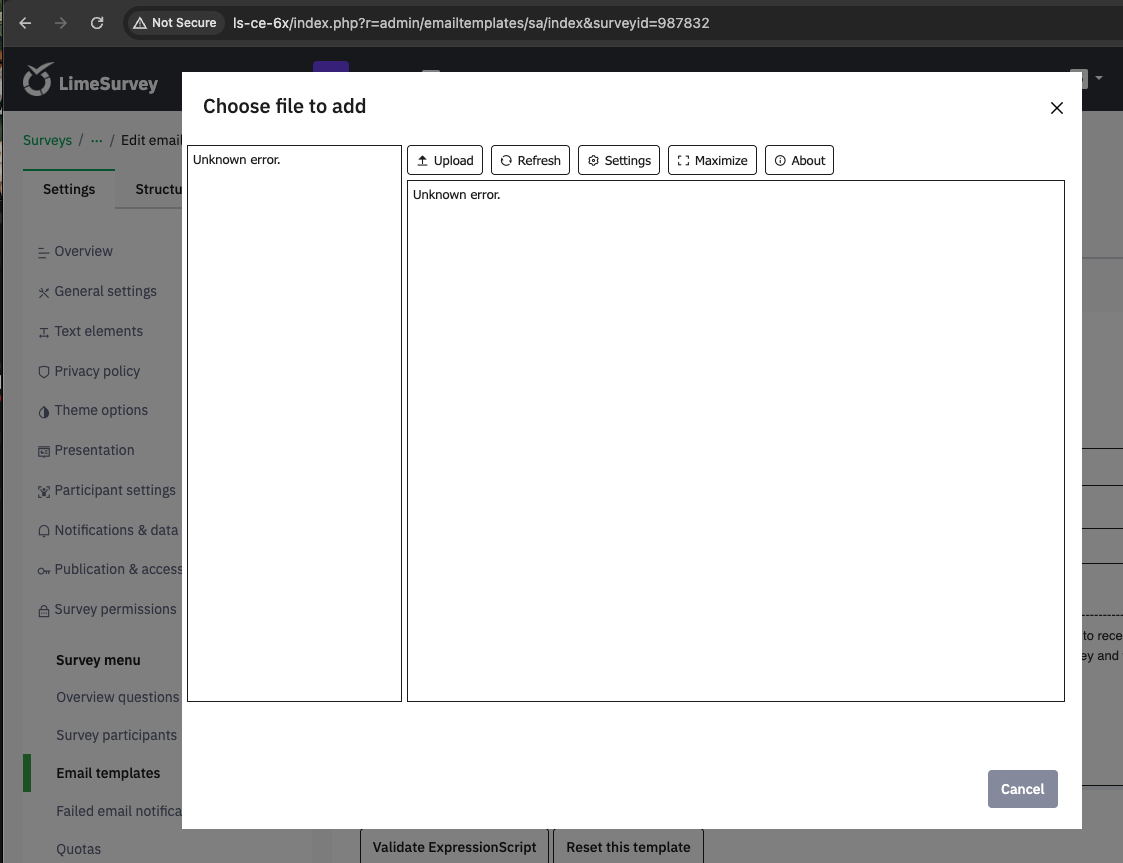Viewport: 1123px width, 863px height.
Task: Expand the breadcrumb ellipsis
Action: coord(97,140)
